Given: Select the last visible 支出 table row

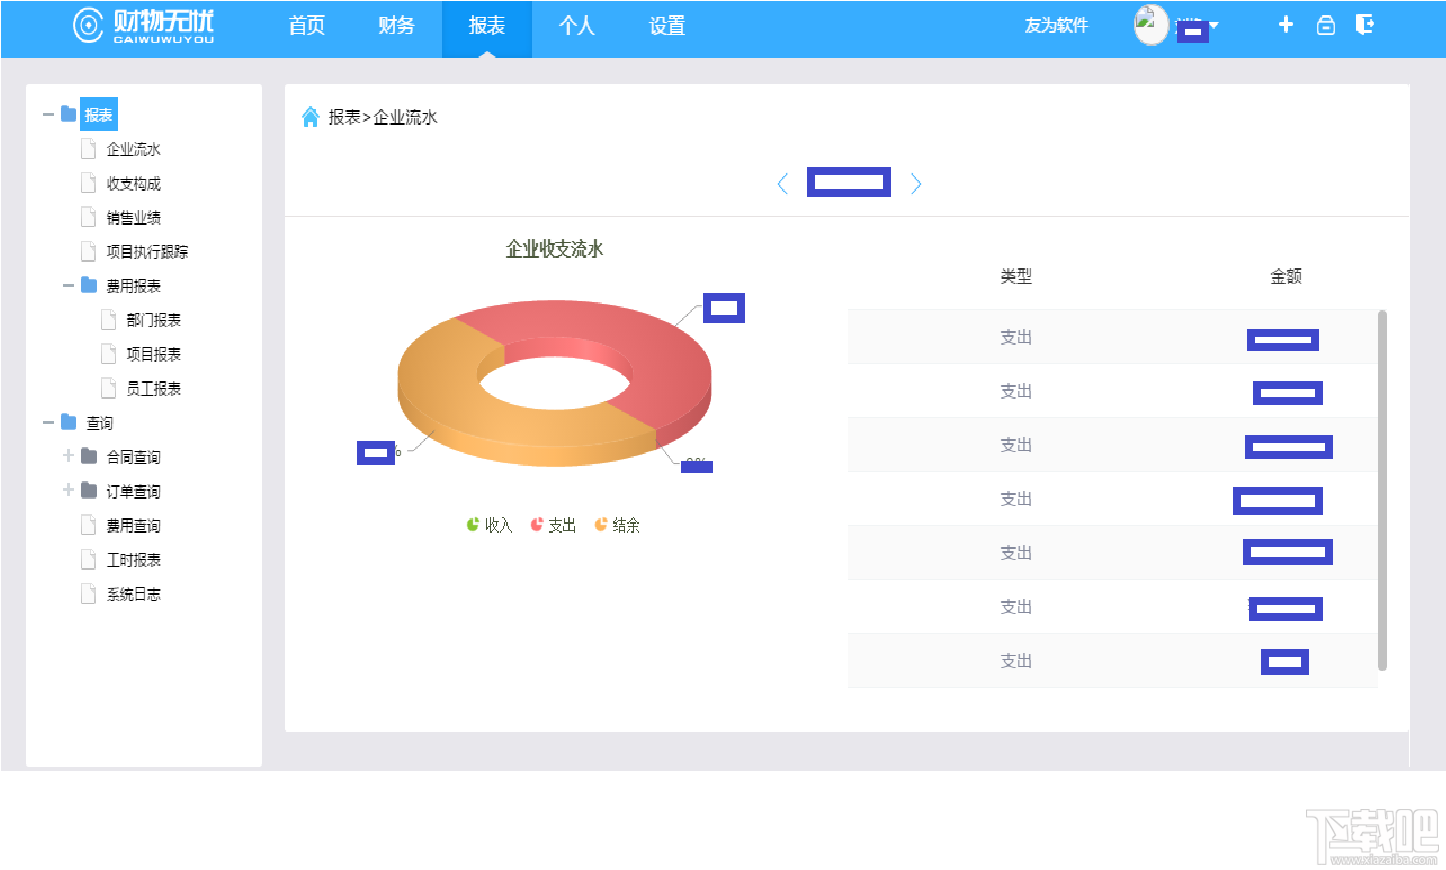Looking at the screenshot, I should click(1112, 661).
